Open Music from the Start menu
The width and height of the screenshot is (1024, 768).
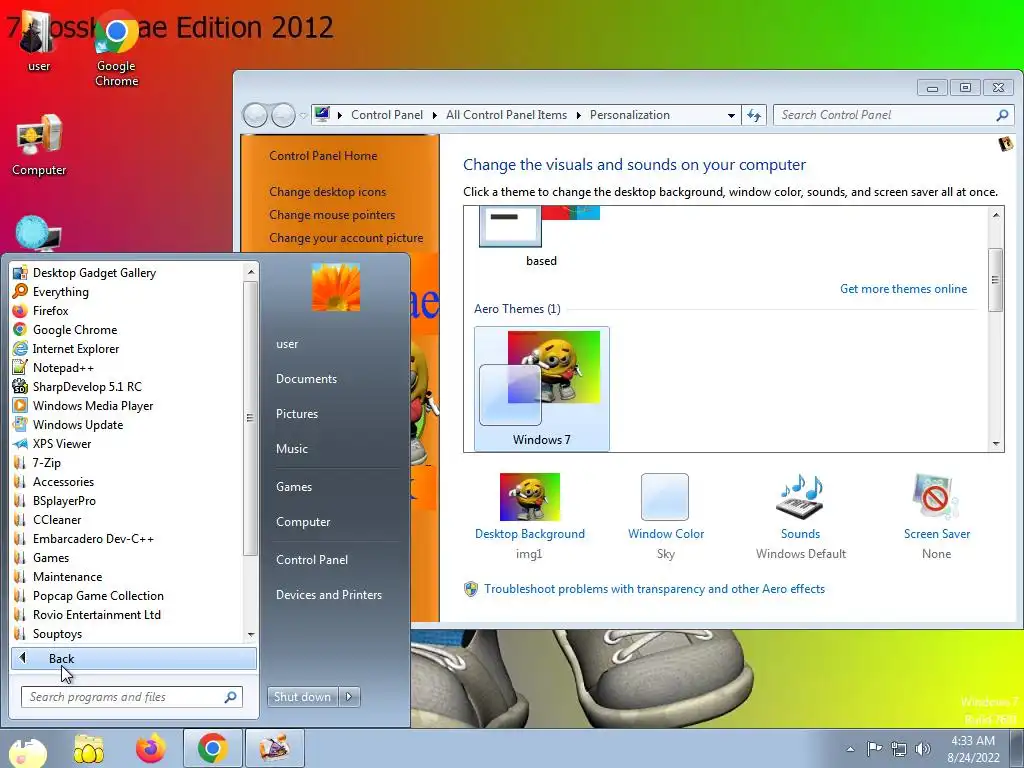pyautogui.click(x=291, y=449)
